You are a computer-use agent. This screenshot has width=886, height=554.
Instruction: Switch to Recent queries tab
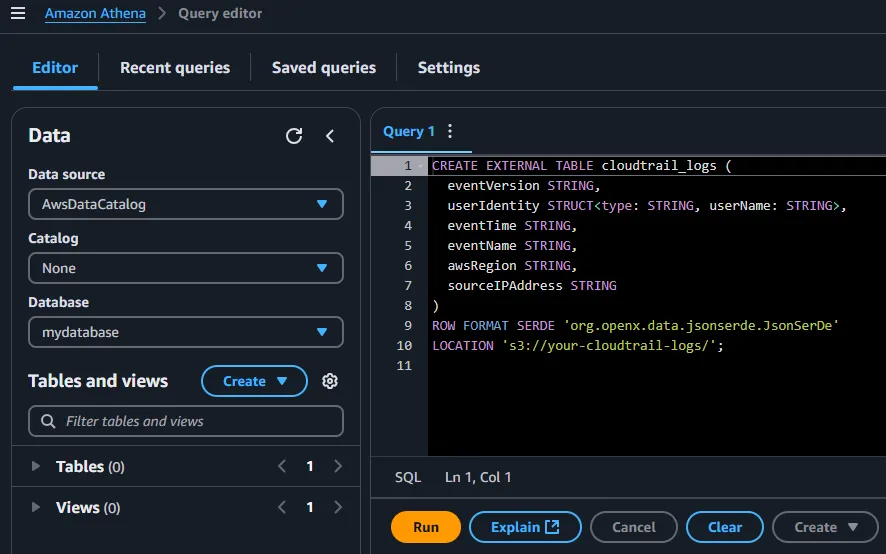coord(175,68)
